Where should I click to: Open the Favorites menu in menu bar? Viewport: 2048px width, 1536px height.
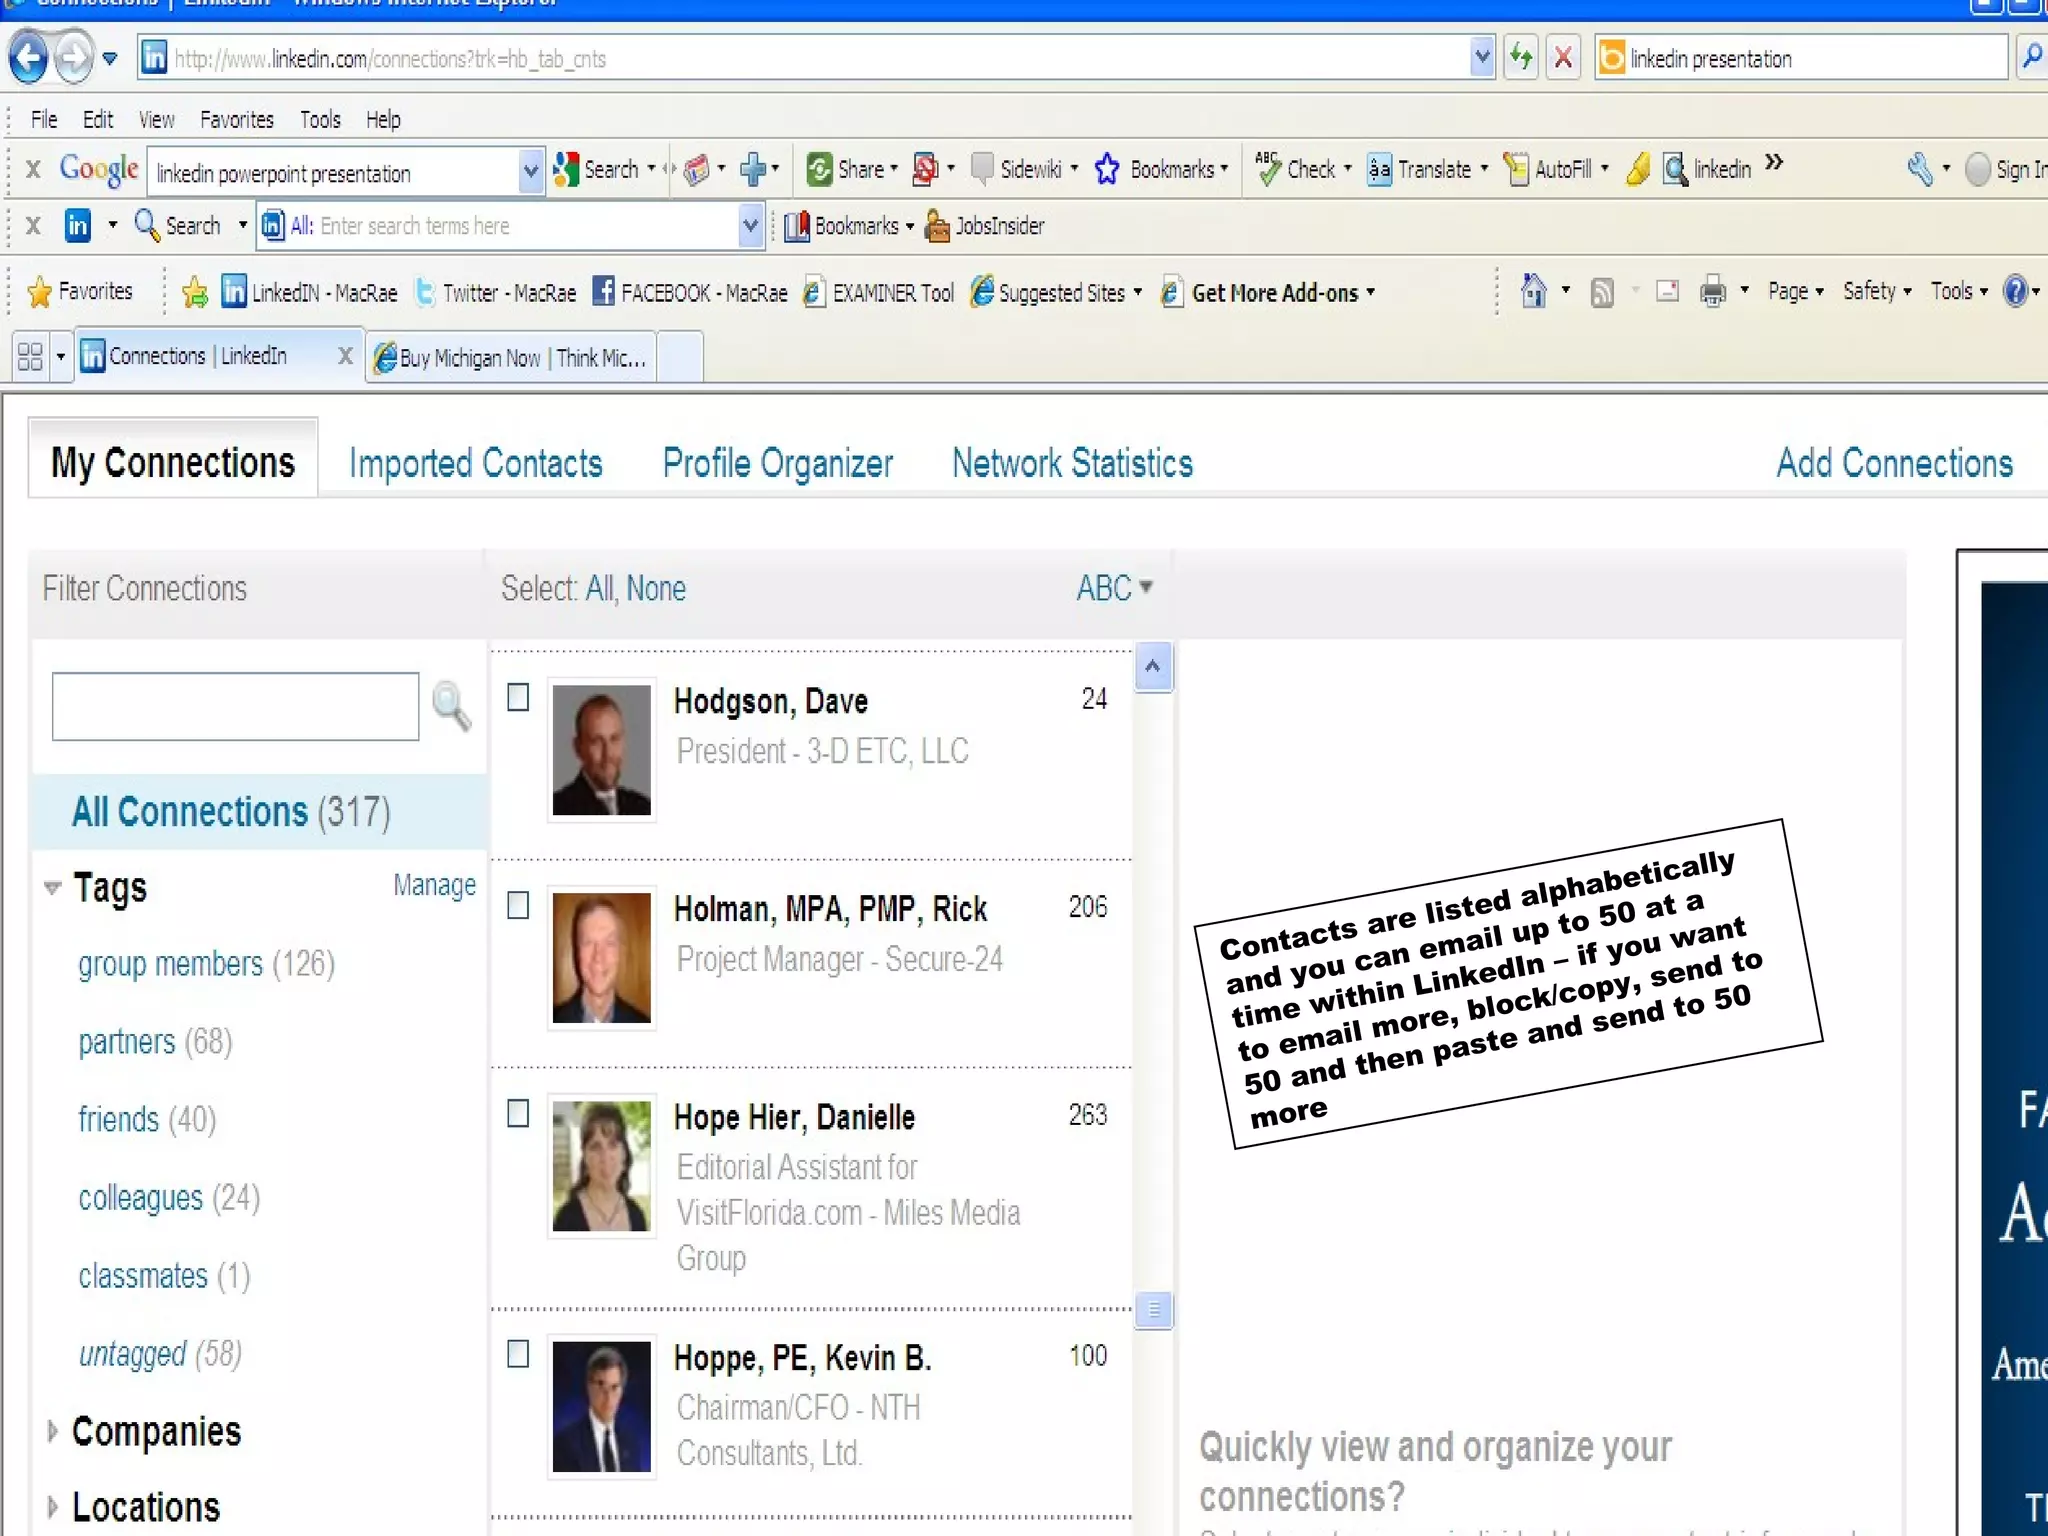[x=237, y=120]
